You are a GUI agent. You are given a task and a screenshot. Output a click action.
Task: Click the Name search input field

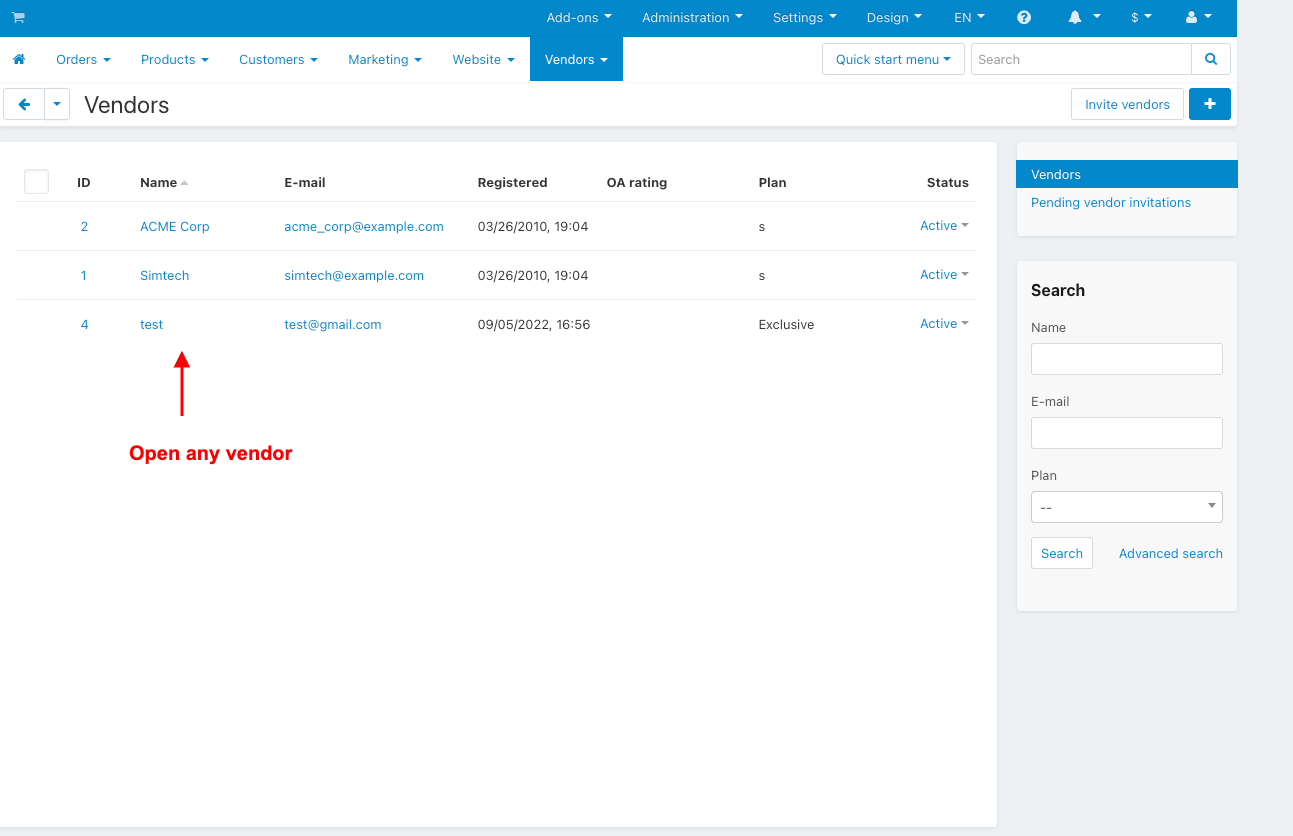1126,359
